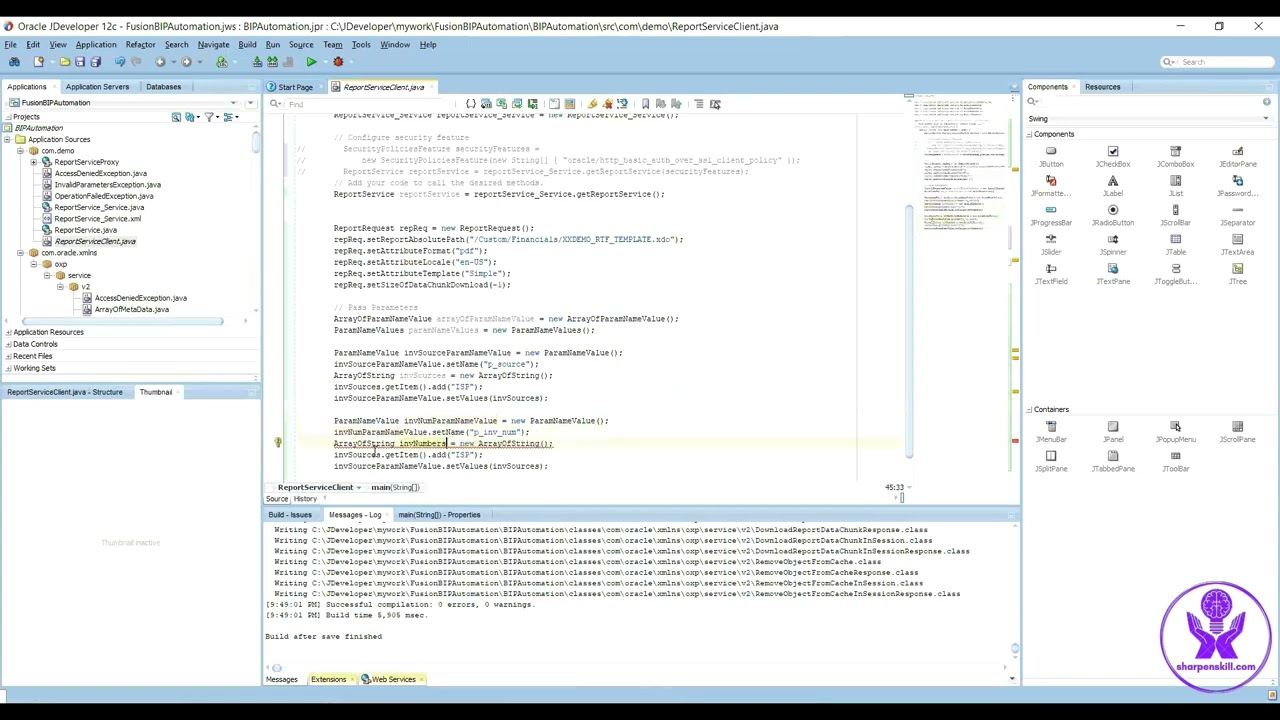Click the Save All toolbar icon
Viewport: 1280px width, 720px height.
tap(96, 62)
